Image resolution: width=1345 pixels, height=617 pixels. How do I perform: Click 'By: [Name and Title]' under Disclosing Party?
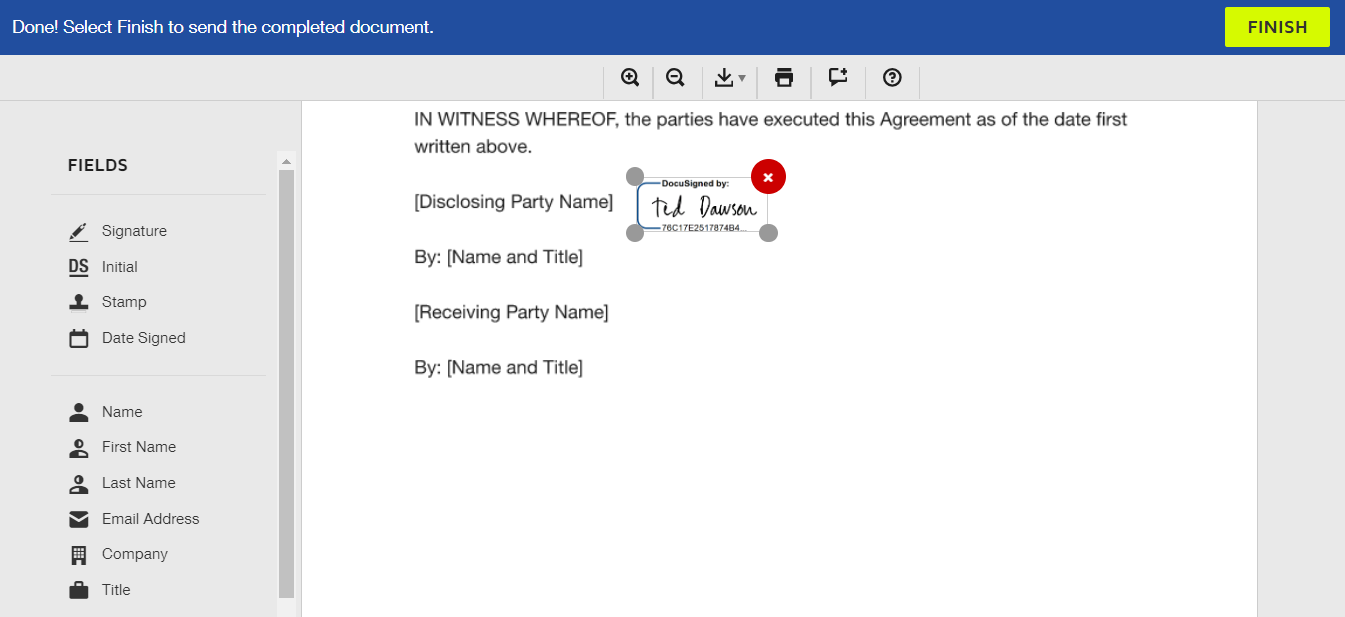[x=498, y=257]
